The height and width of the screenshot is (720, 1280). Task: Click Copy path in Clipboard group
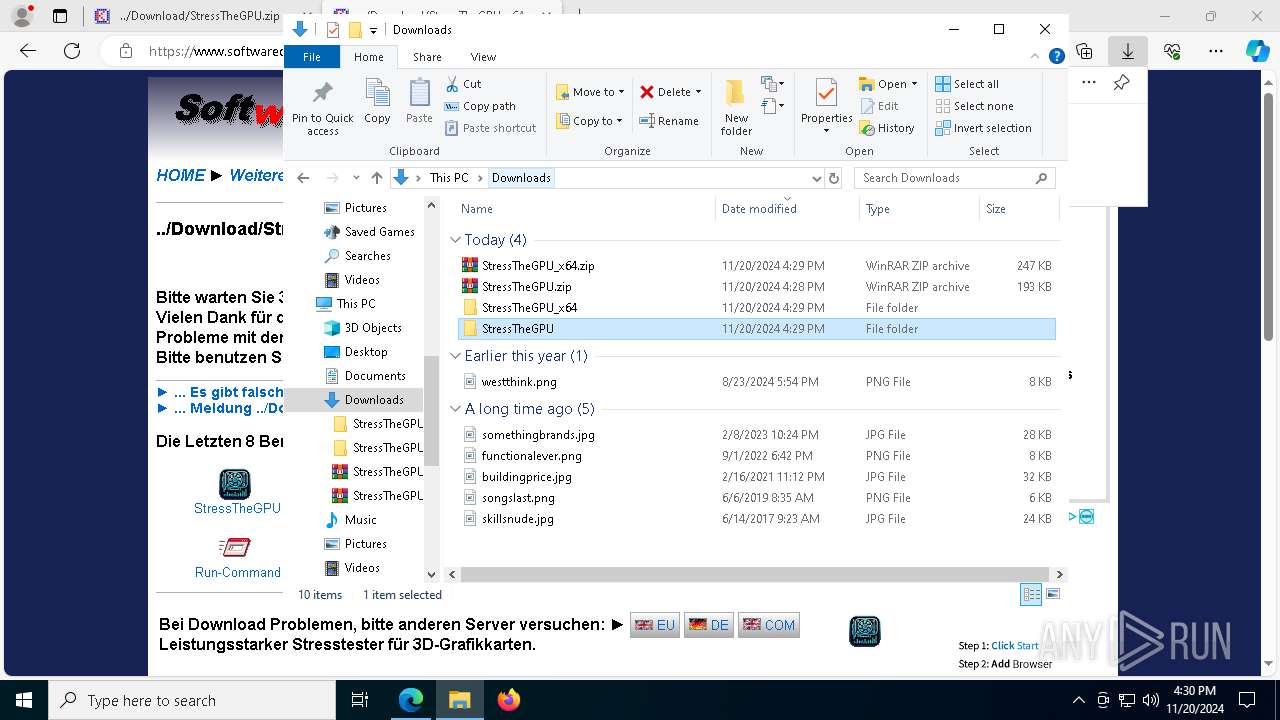pos(480,106)
